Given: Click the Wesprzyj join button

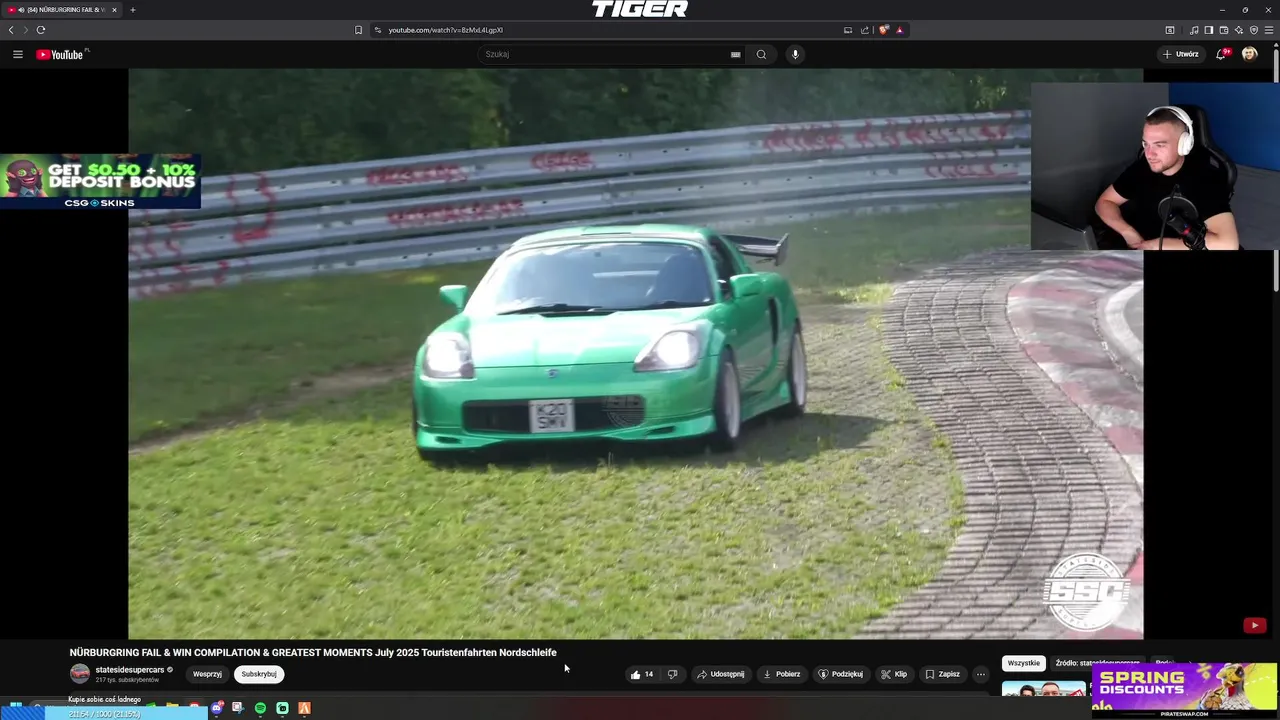Looking at the screenshot, I should (x=207, y=674).
